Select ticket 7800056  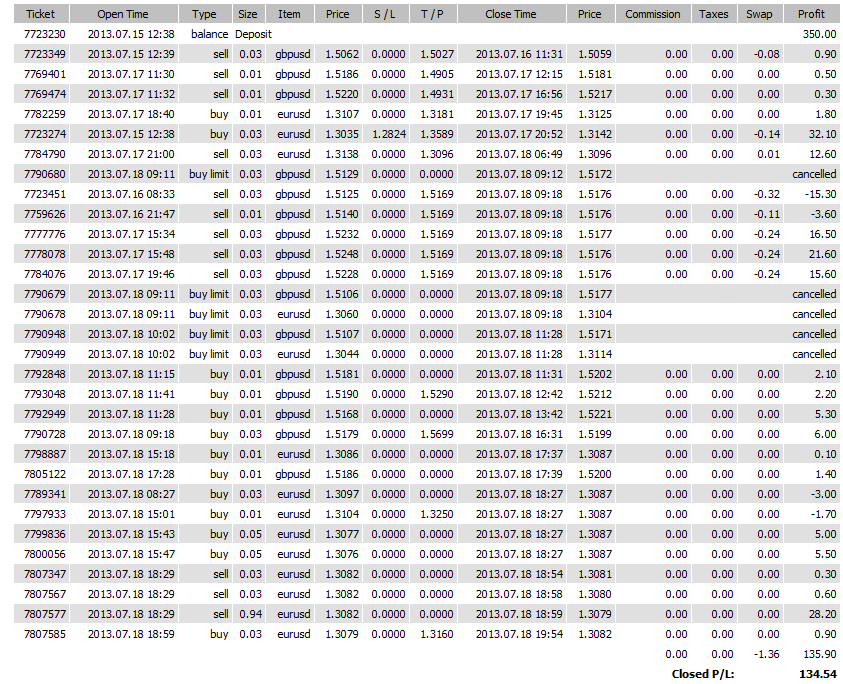click(x=45, y=554)
